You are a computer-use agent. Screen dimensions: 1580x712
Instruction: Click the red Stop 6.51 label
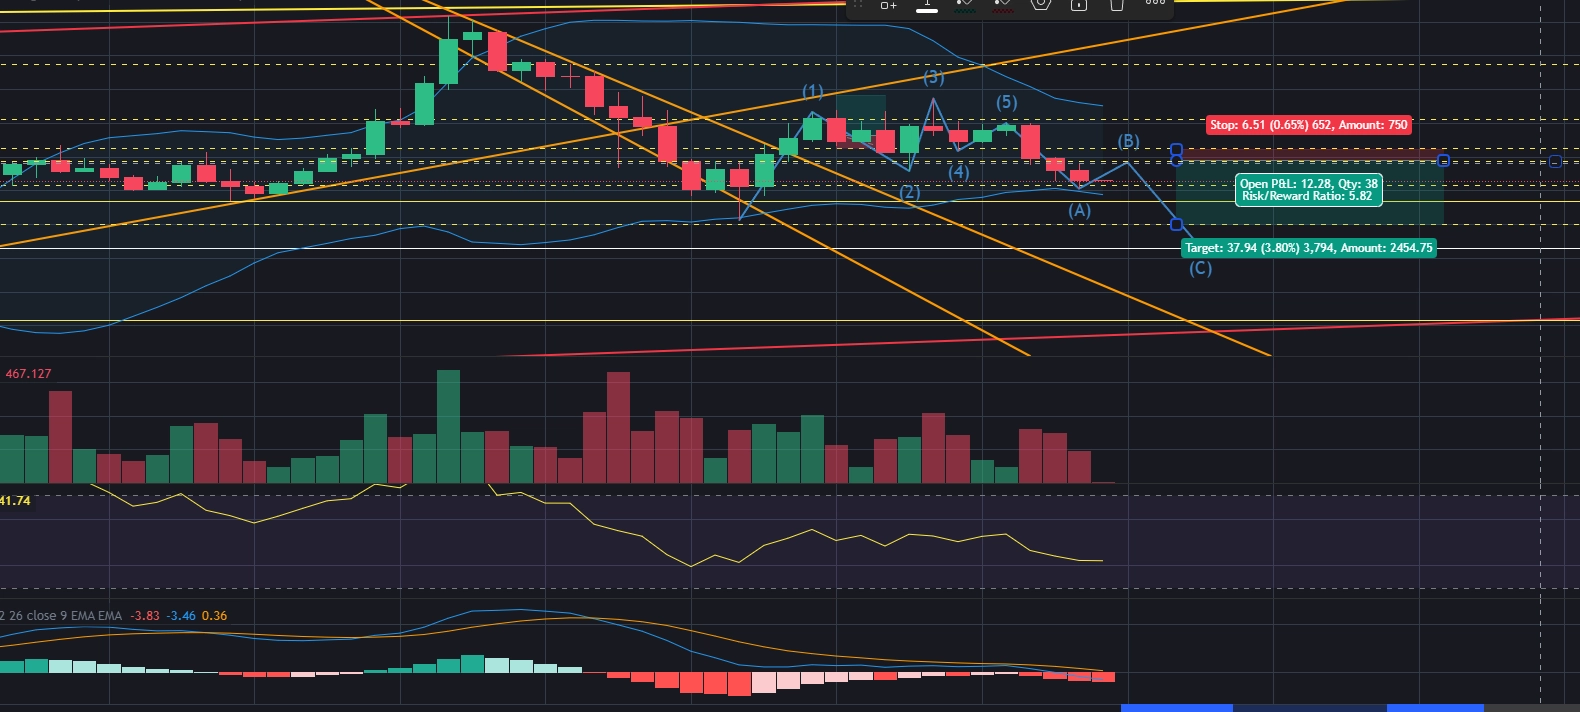(1308, 125)
